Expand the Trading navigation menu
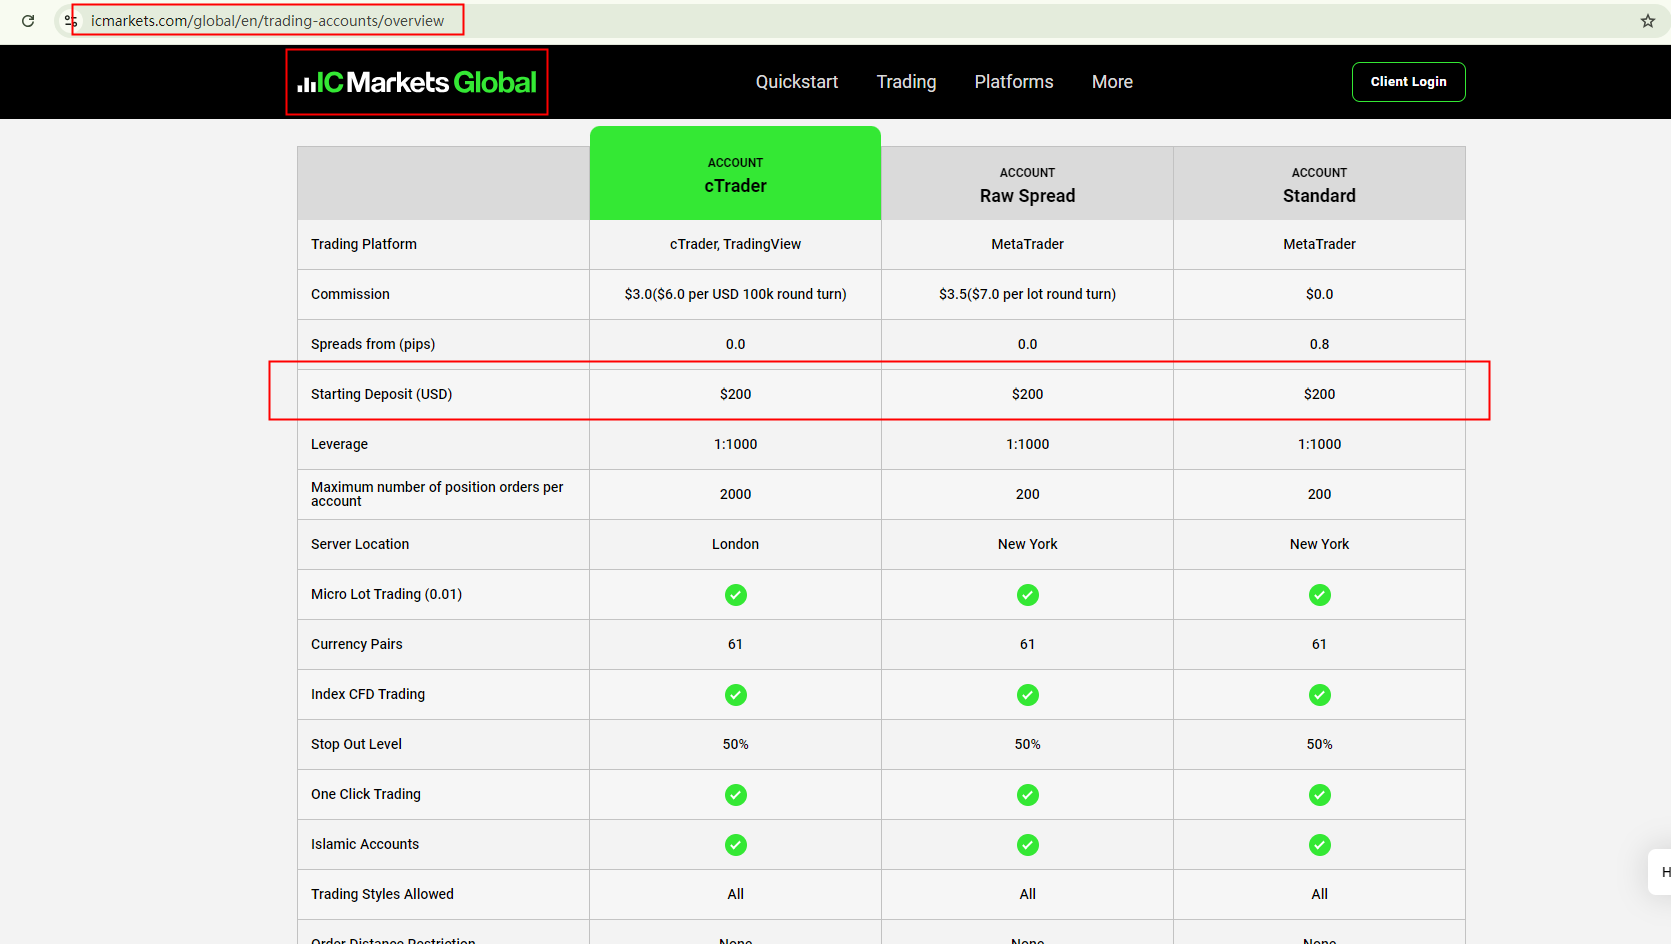The width and height of the screenshot is (1671, 944). pyautogui.click(x=906, y=82)
